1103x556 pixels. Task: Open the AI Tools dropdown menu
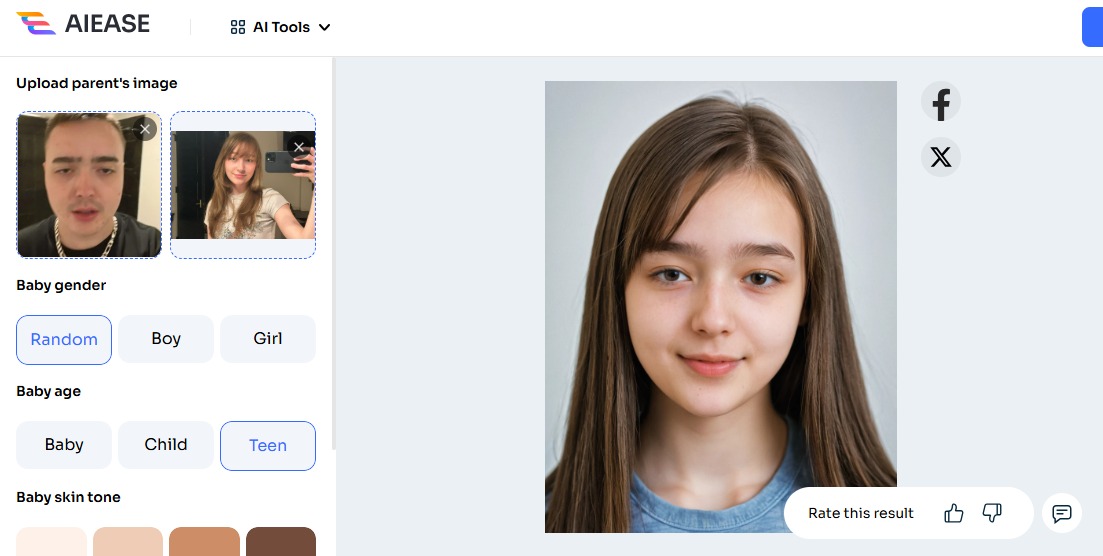click(281, 27)
